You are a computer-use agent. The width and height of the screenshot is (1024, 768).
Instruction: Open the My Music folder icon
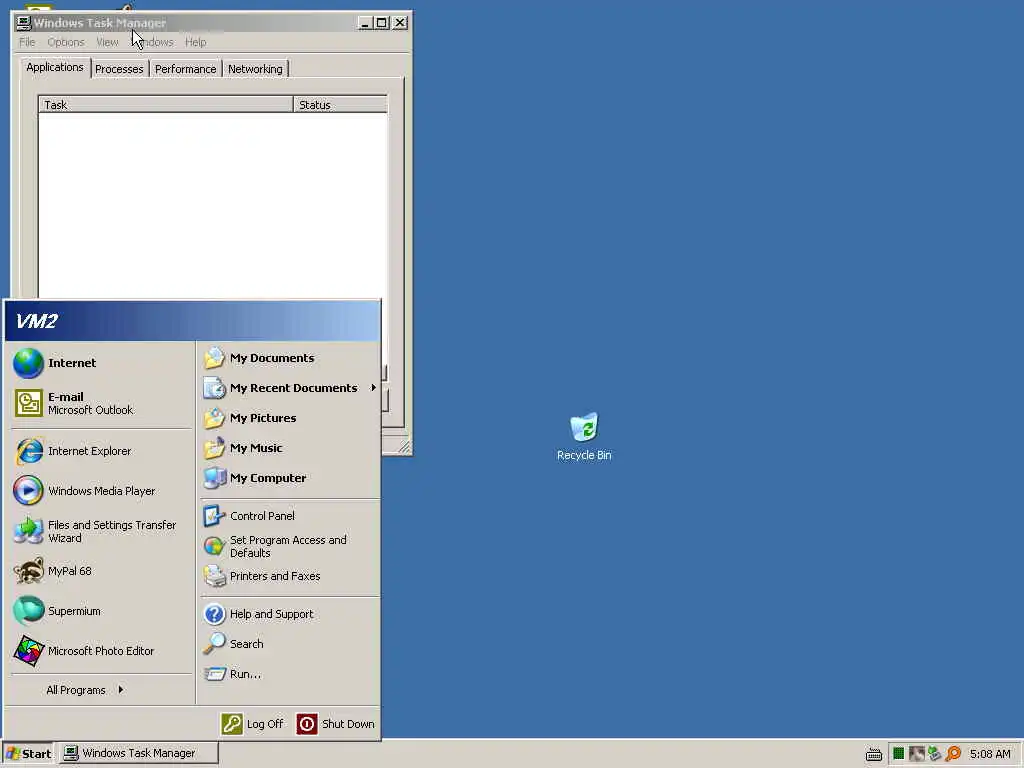[x=214, y=448]
